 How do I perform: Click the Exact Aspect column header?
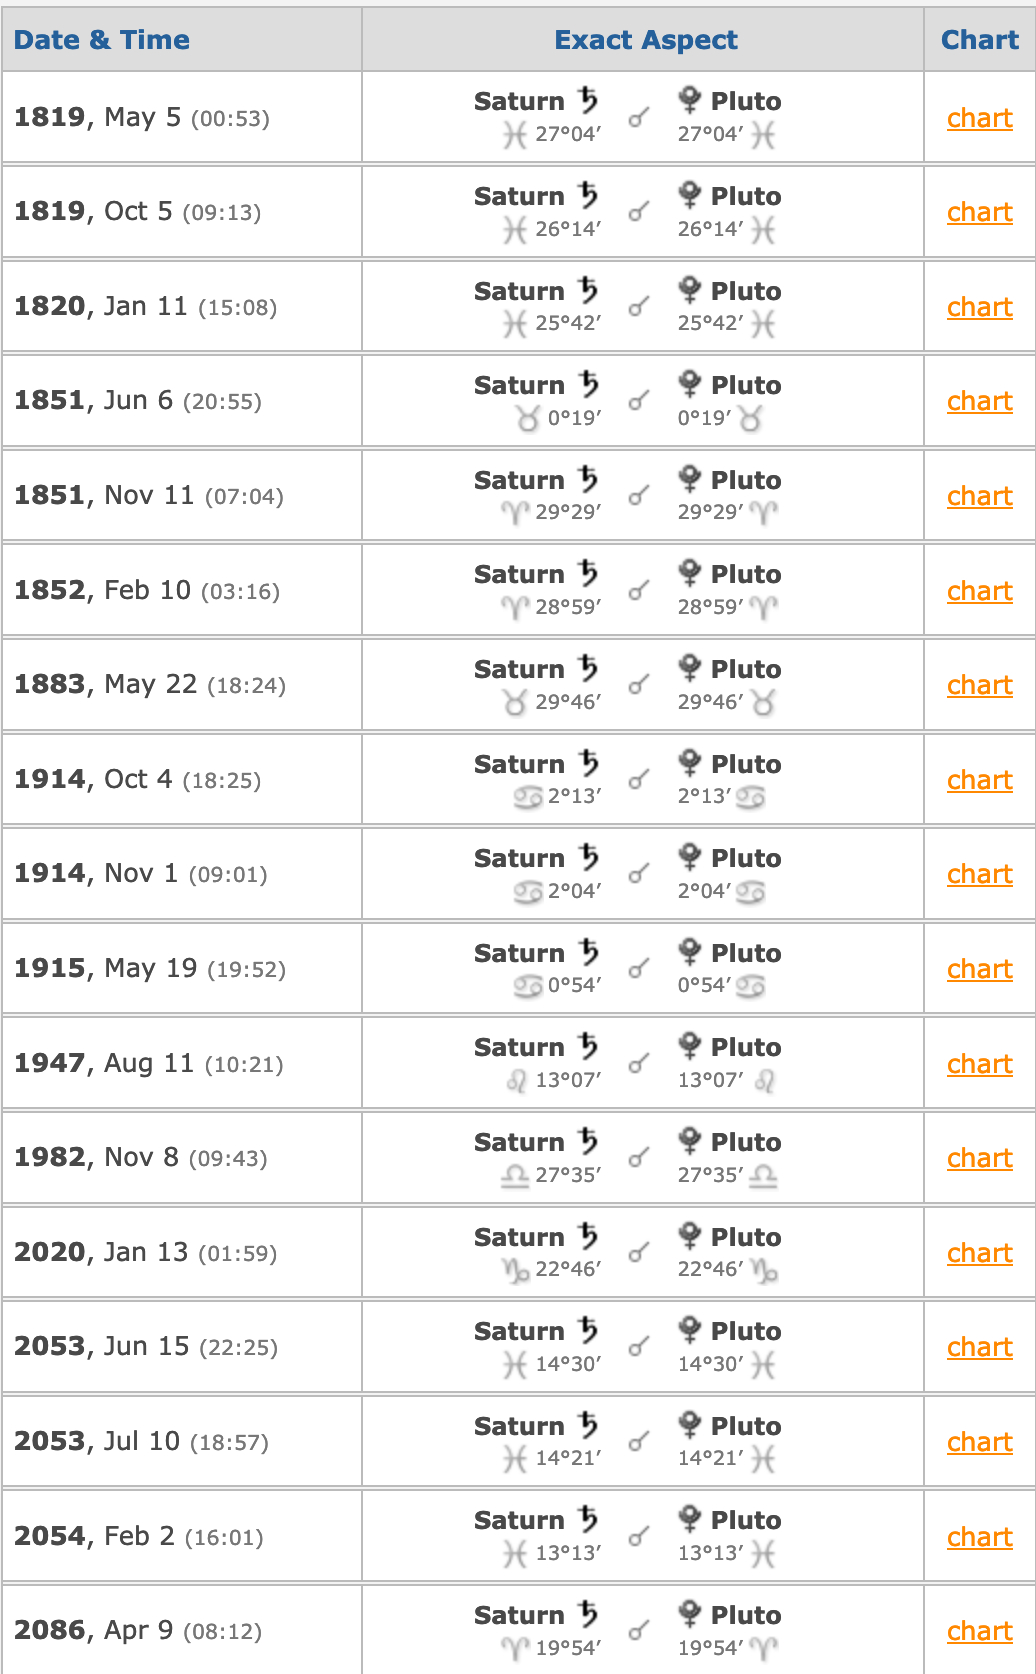(x=646, y=40)
